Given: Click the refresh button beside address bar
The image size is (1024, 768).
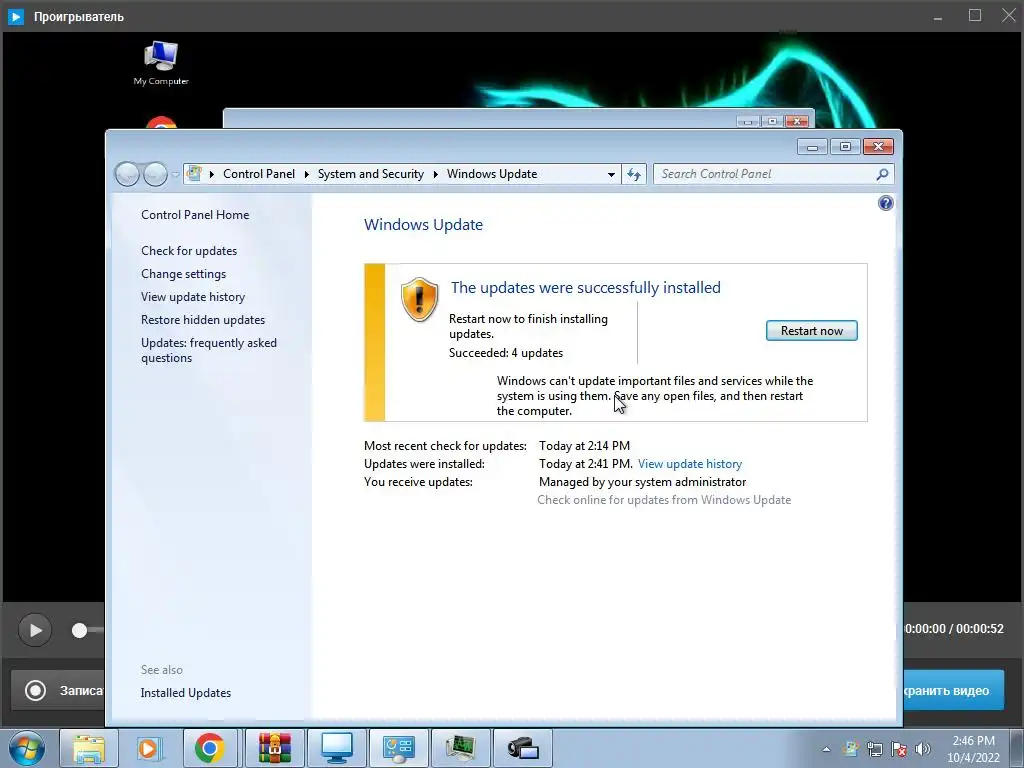Looking at the screenshot, I should coord(633,174).
